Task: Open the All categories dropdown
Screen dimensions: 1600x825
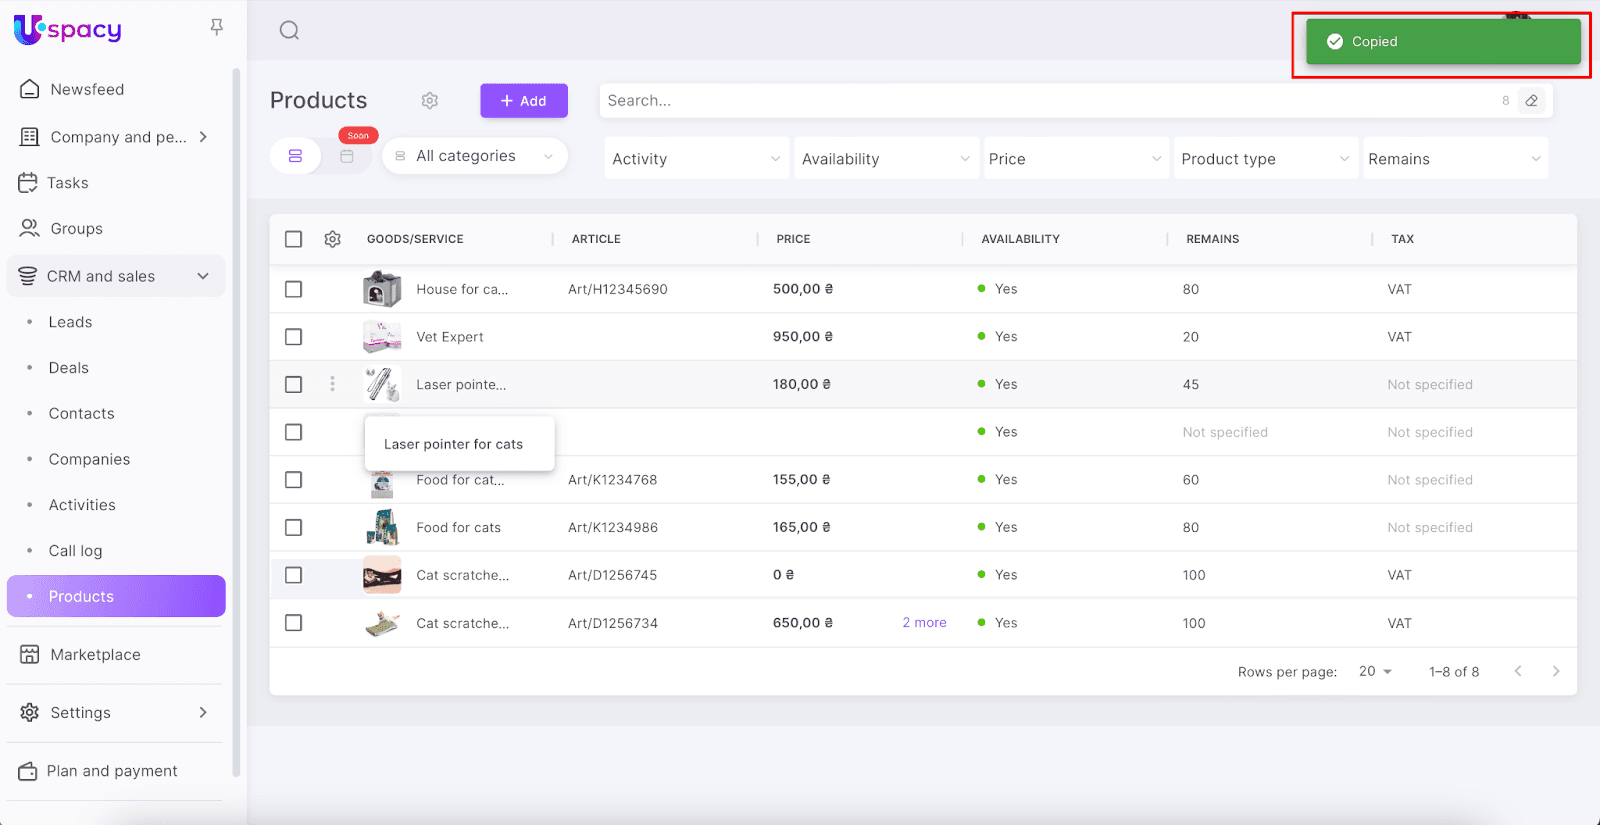Action: point(475,156)
